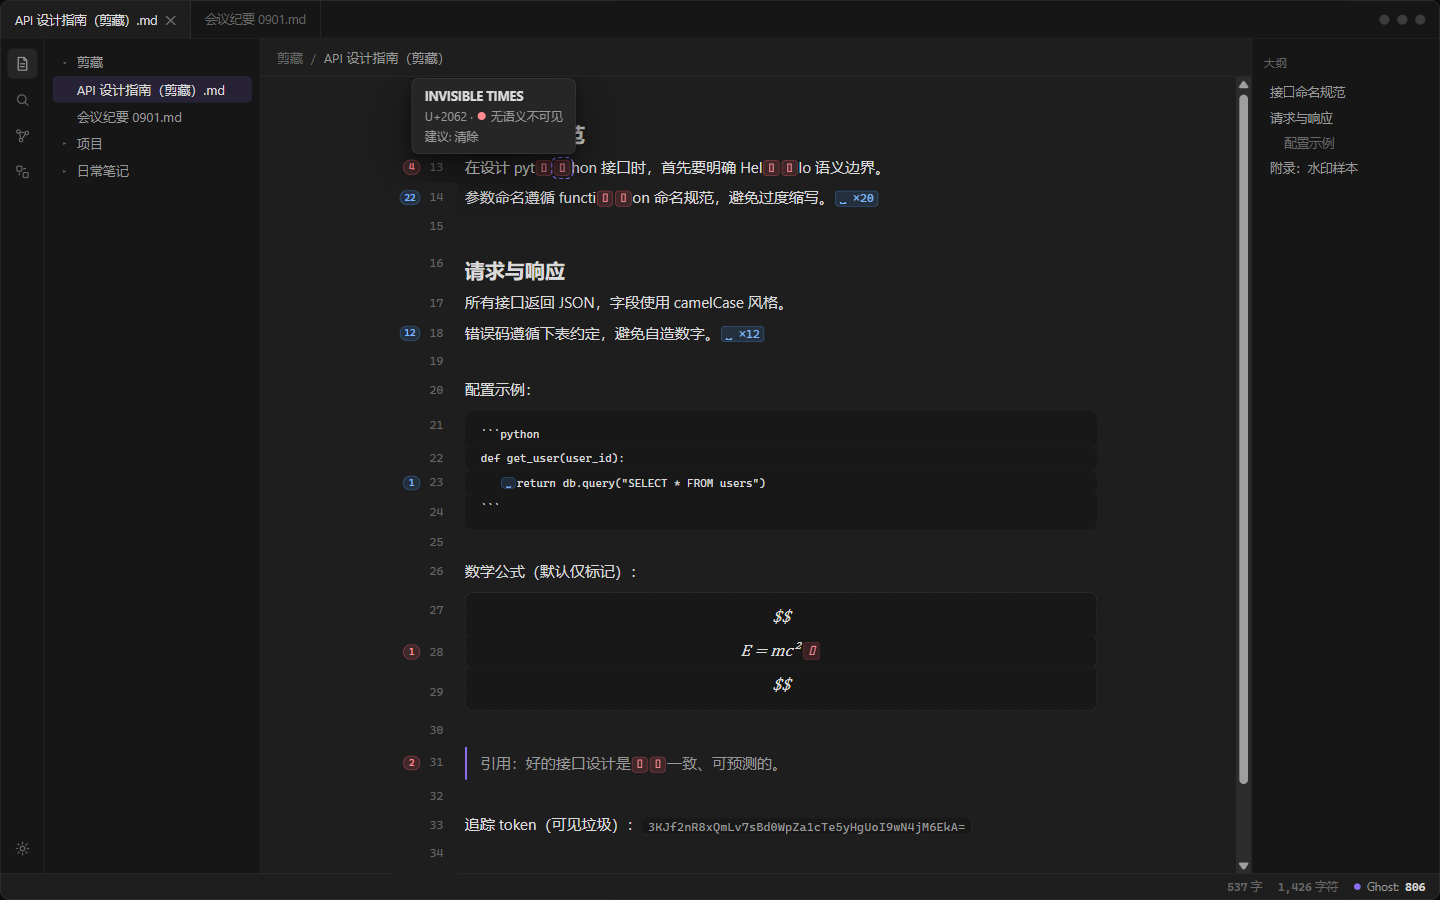Click the invisible marker right after 'Hel'
Image resolution: width=1440 pixels, height=900 pixels.
coord(772,168)
